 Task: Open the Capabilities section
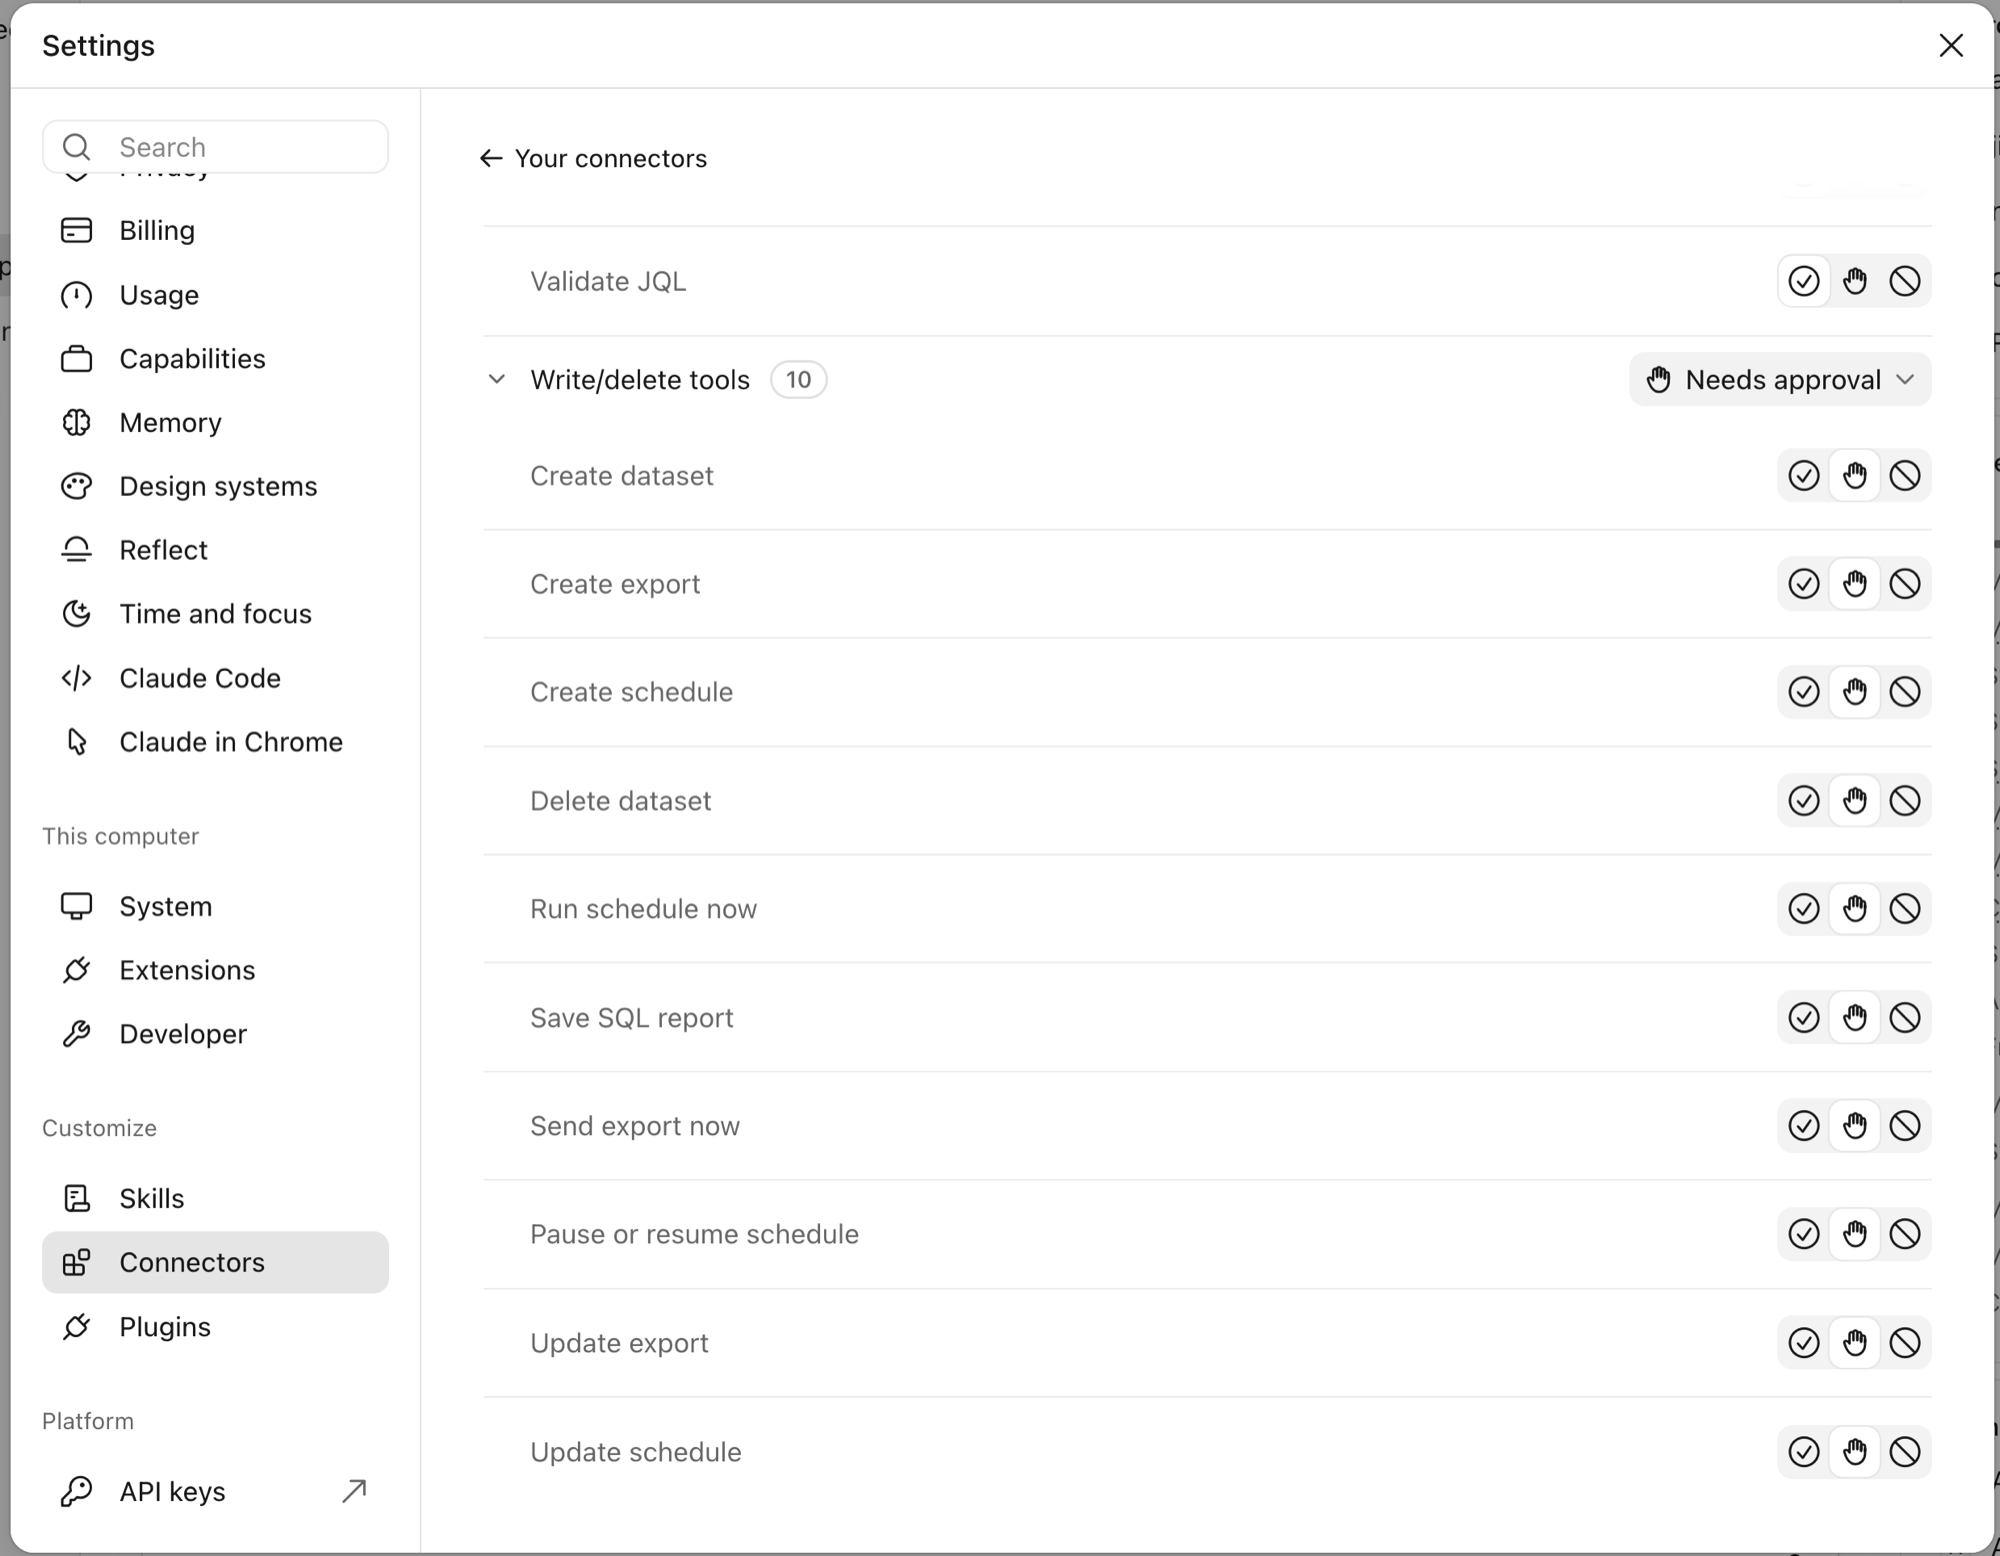[x=215, y=359]
